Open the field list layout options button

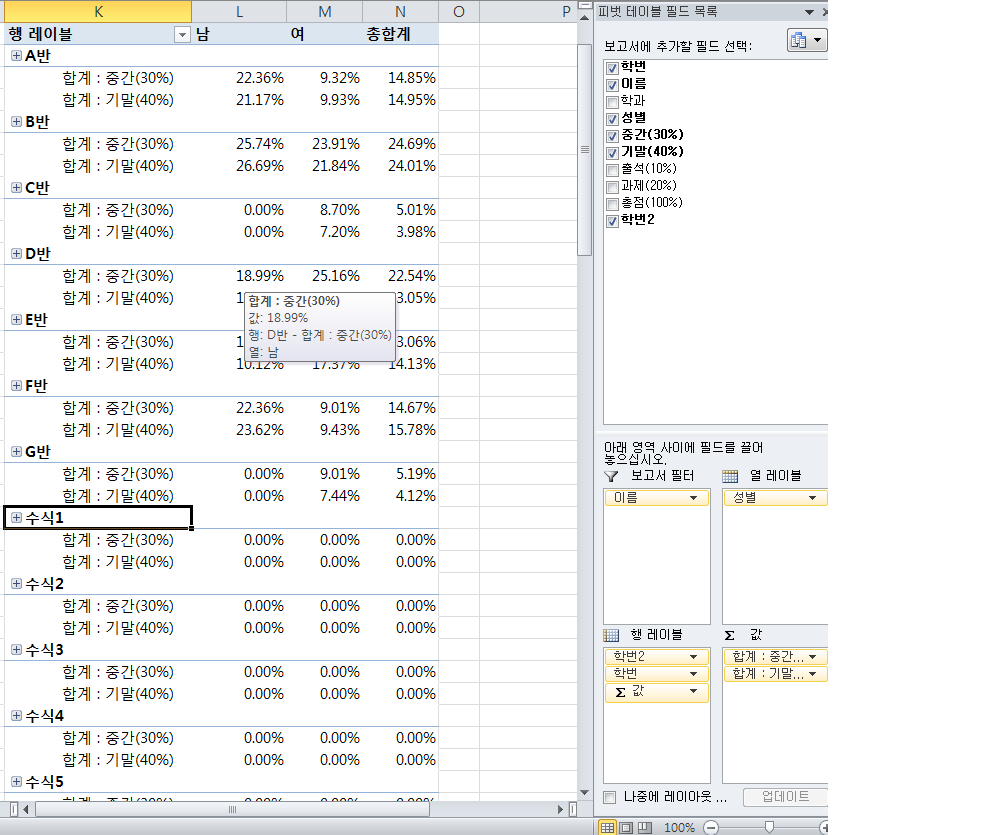pyautogui.click(x=807, y=41)
